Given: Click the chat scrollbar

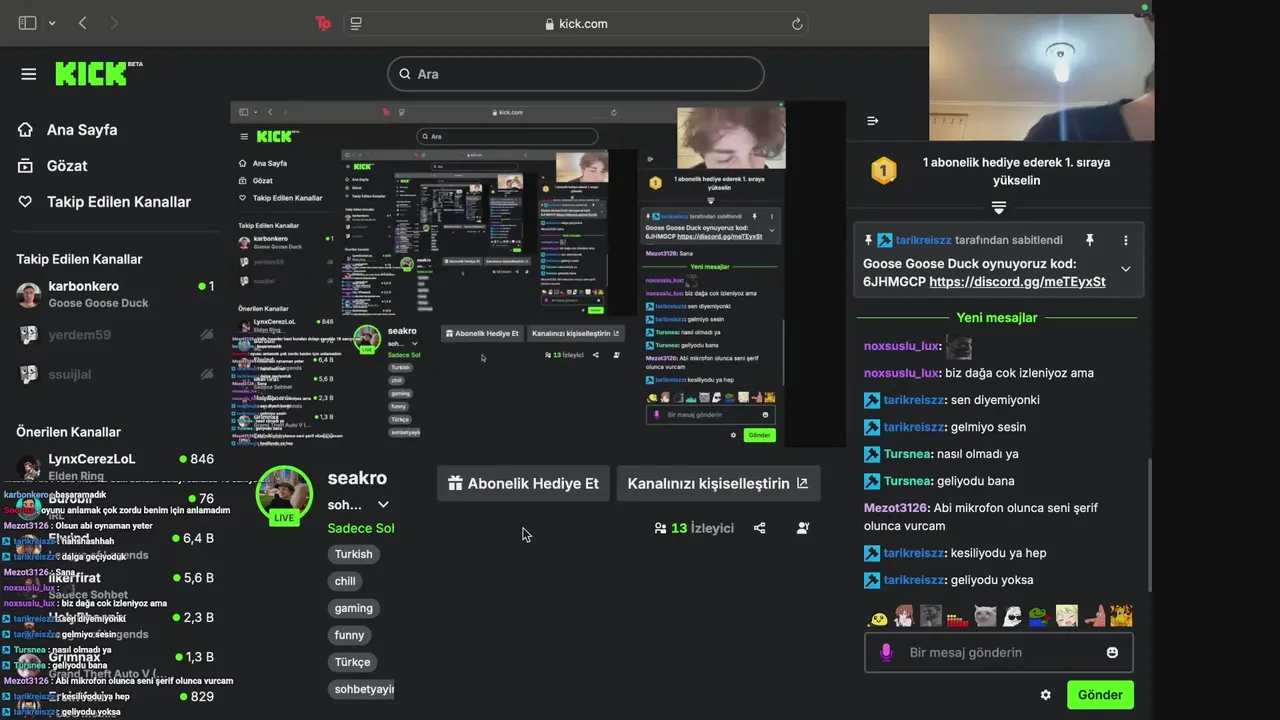Looking at the screenshot, I should (x=1150, y=525).
